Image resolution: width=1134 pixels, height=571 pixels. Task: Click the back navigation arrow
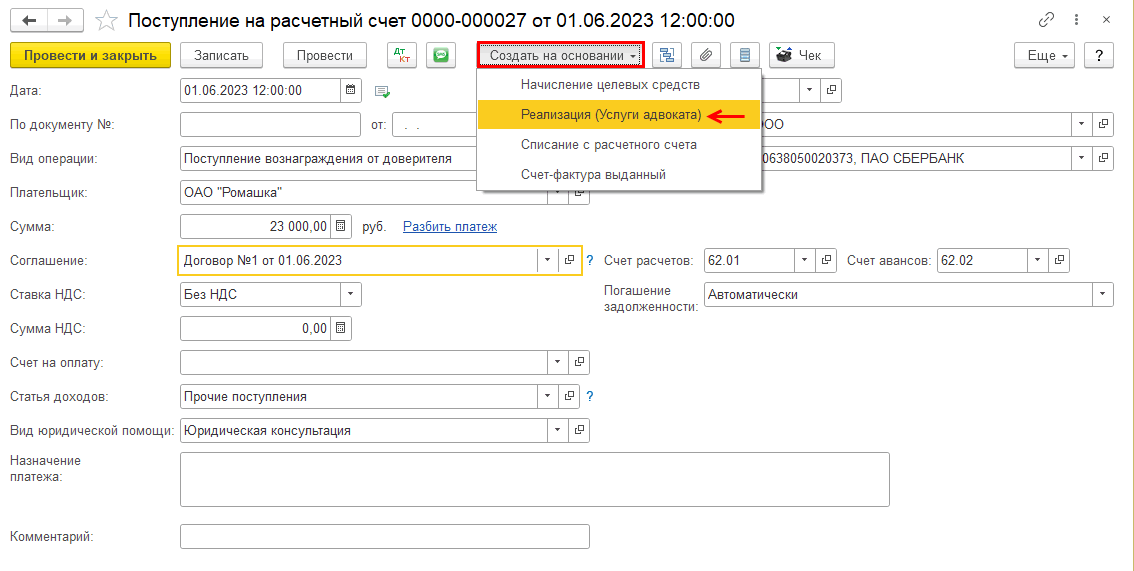[x=30, y=20]
